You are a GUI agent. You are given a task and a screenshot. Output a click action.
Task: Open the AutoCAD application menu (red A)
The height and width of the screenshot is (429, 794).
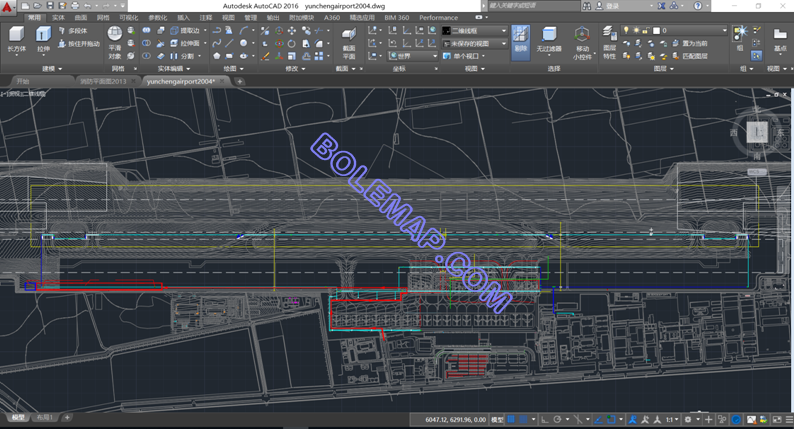(7, 7)
